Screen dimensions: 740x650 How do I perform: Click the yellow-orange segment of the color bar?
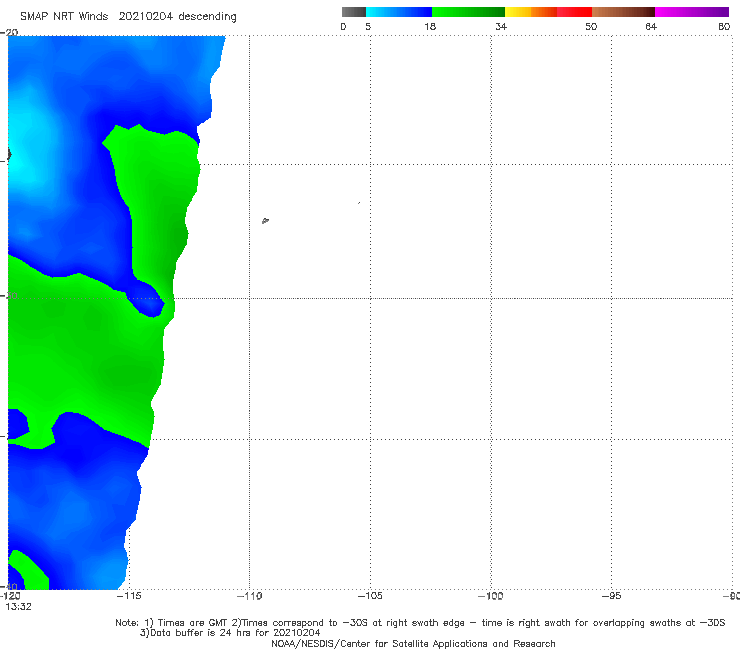tap(531, 12)
